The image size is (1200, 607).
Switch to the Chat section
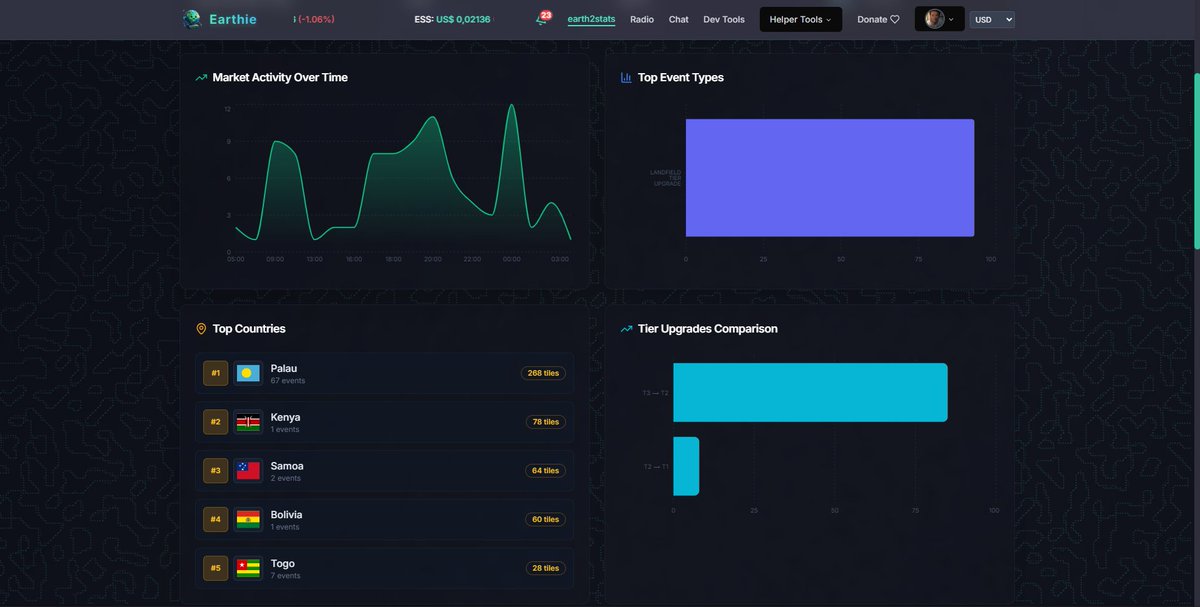(678, 19)
